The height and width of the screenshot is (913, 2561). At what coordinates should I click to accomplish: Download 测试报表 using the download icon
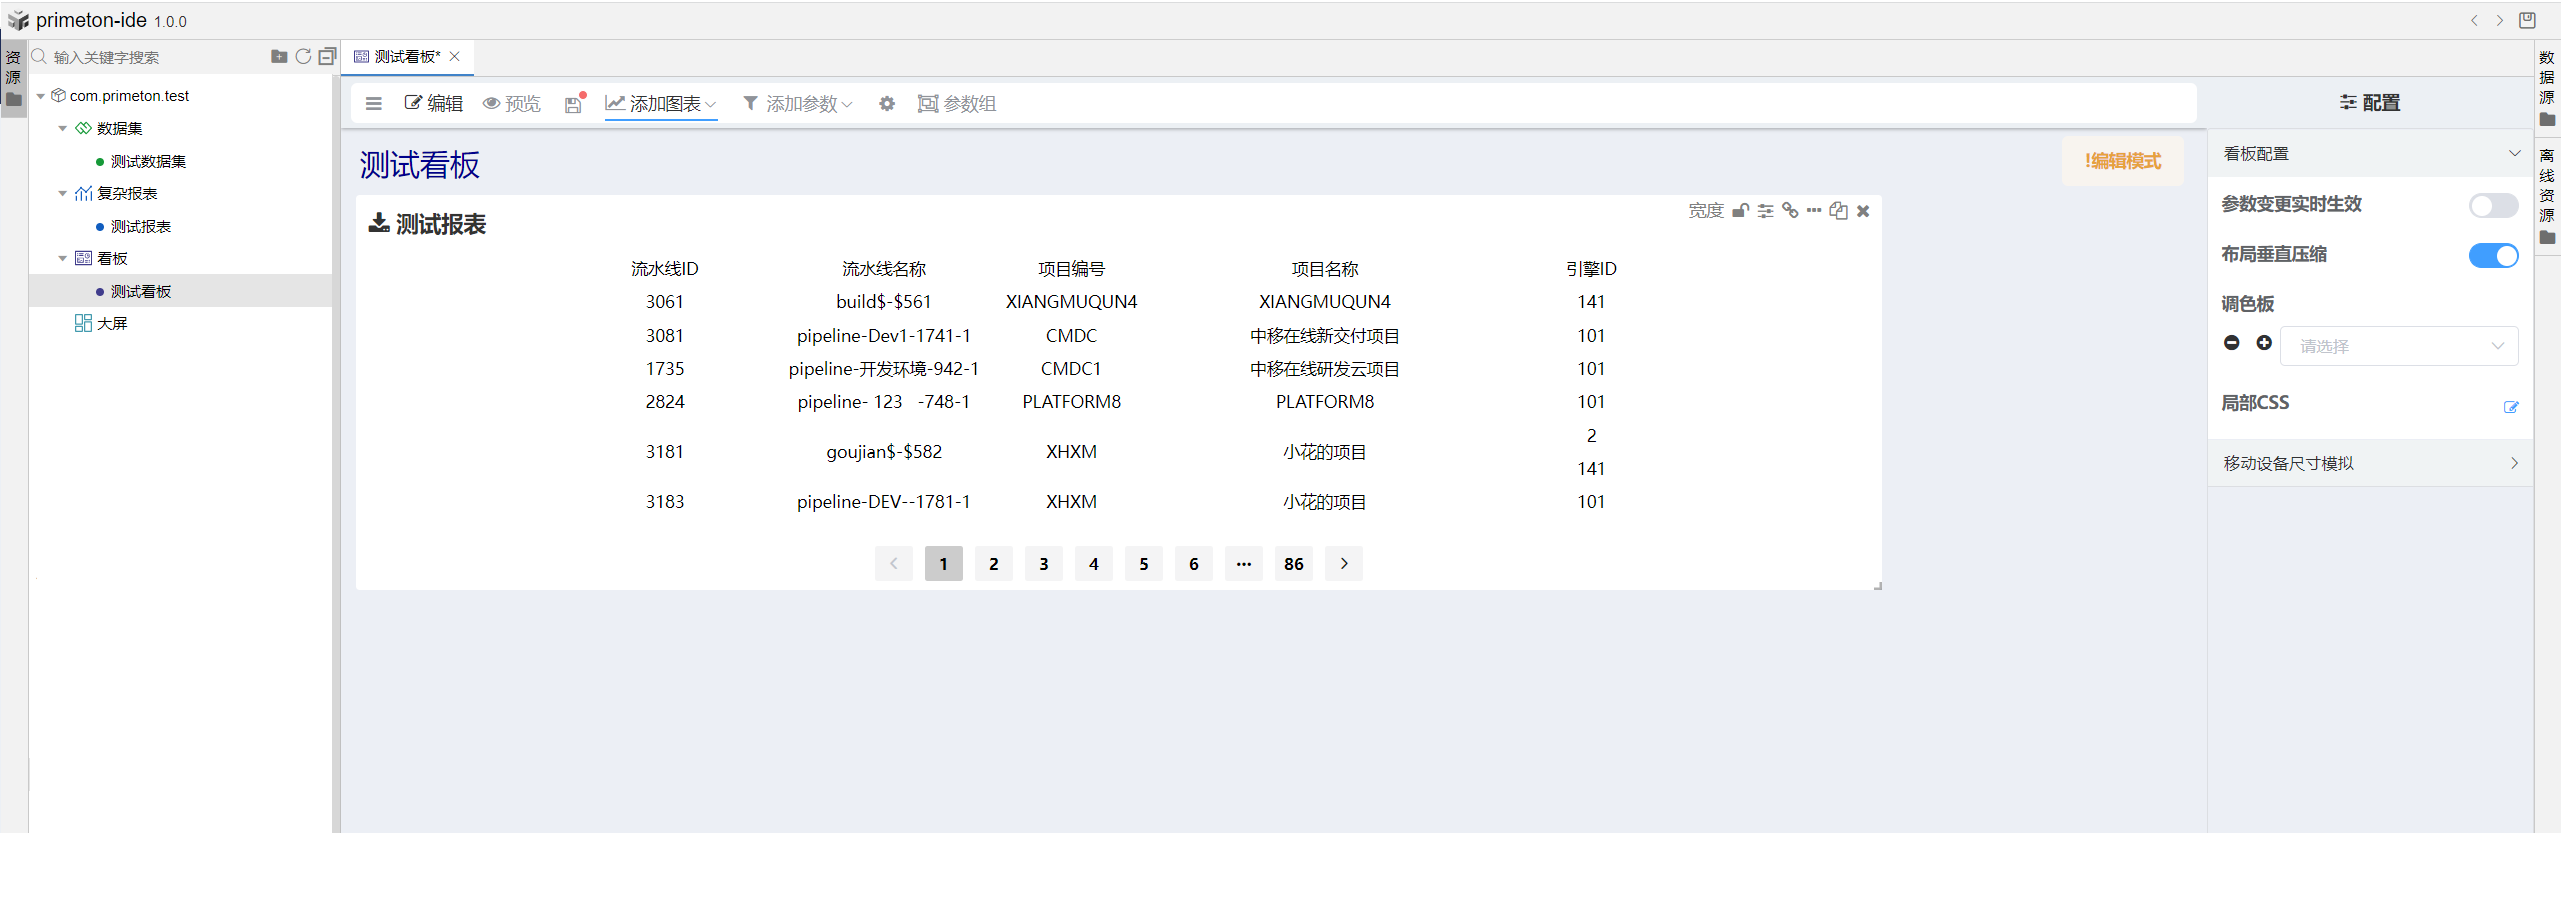pos(379,223)
